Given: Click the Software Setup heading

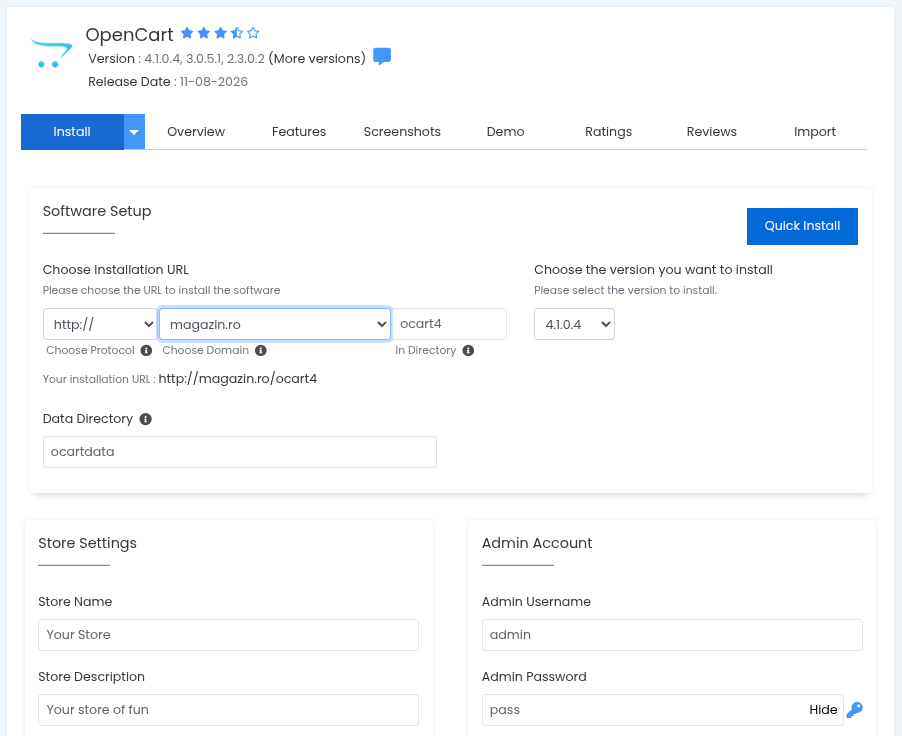Looking at the screenshot, I should click(x=97, y=211).
